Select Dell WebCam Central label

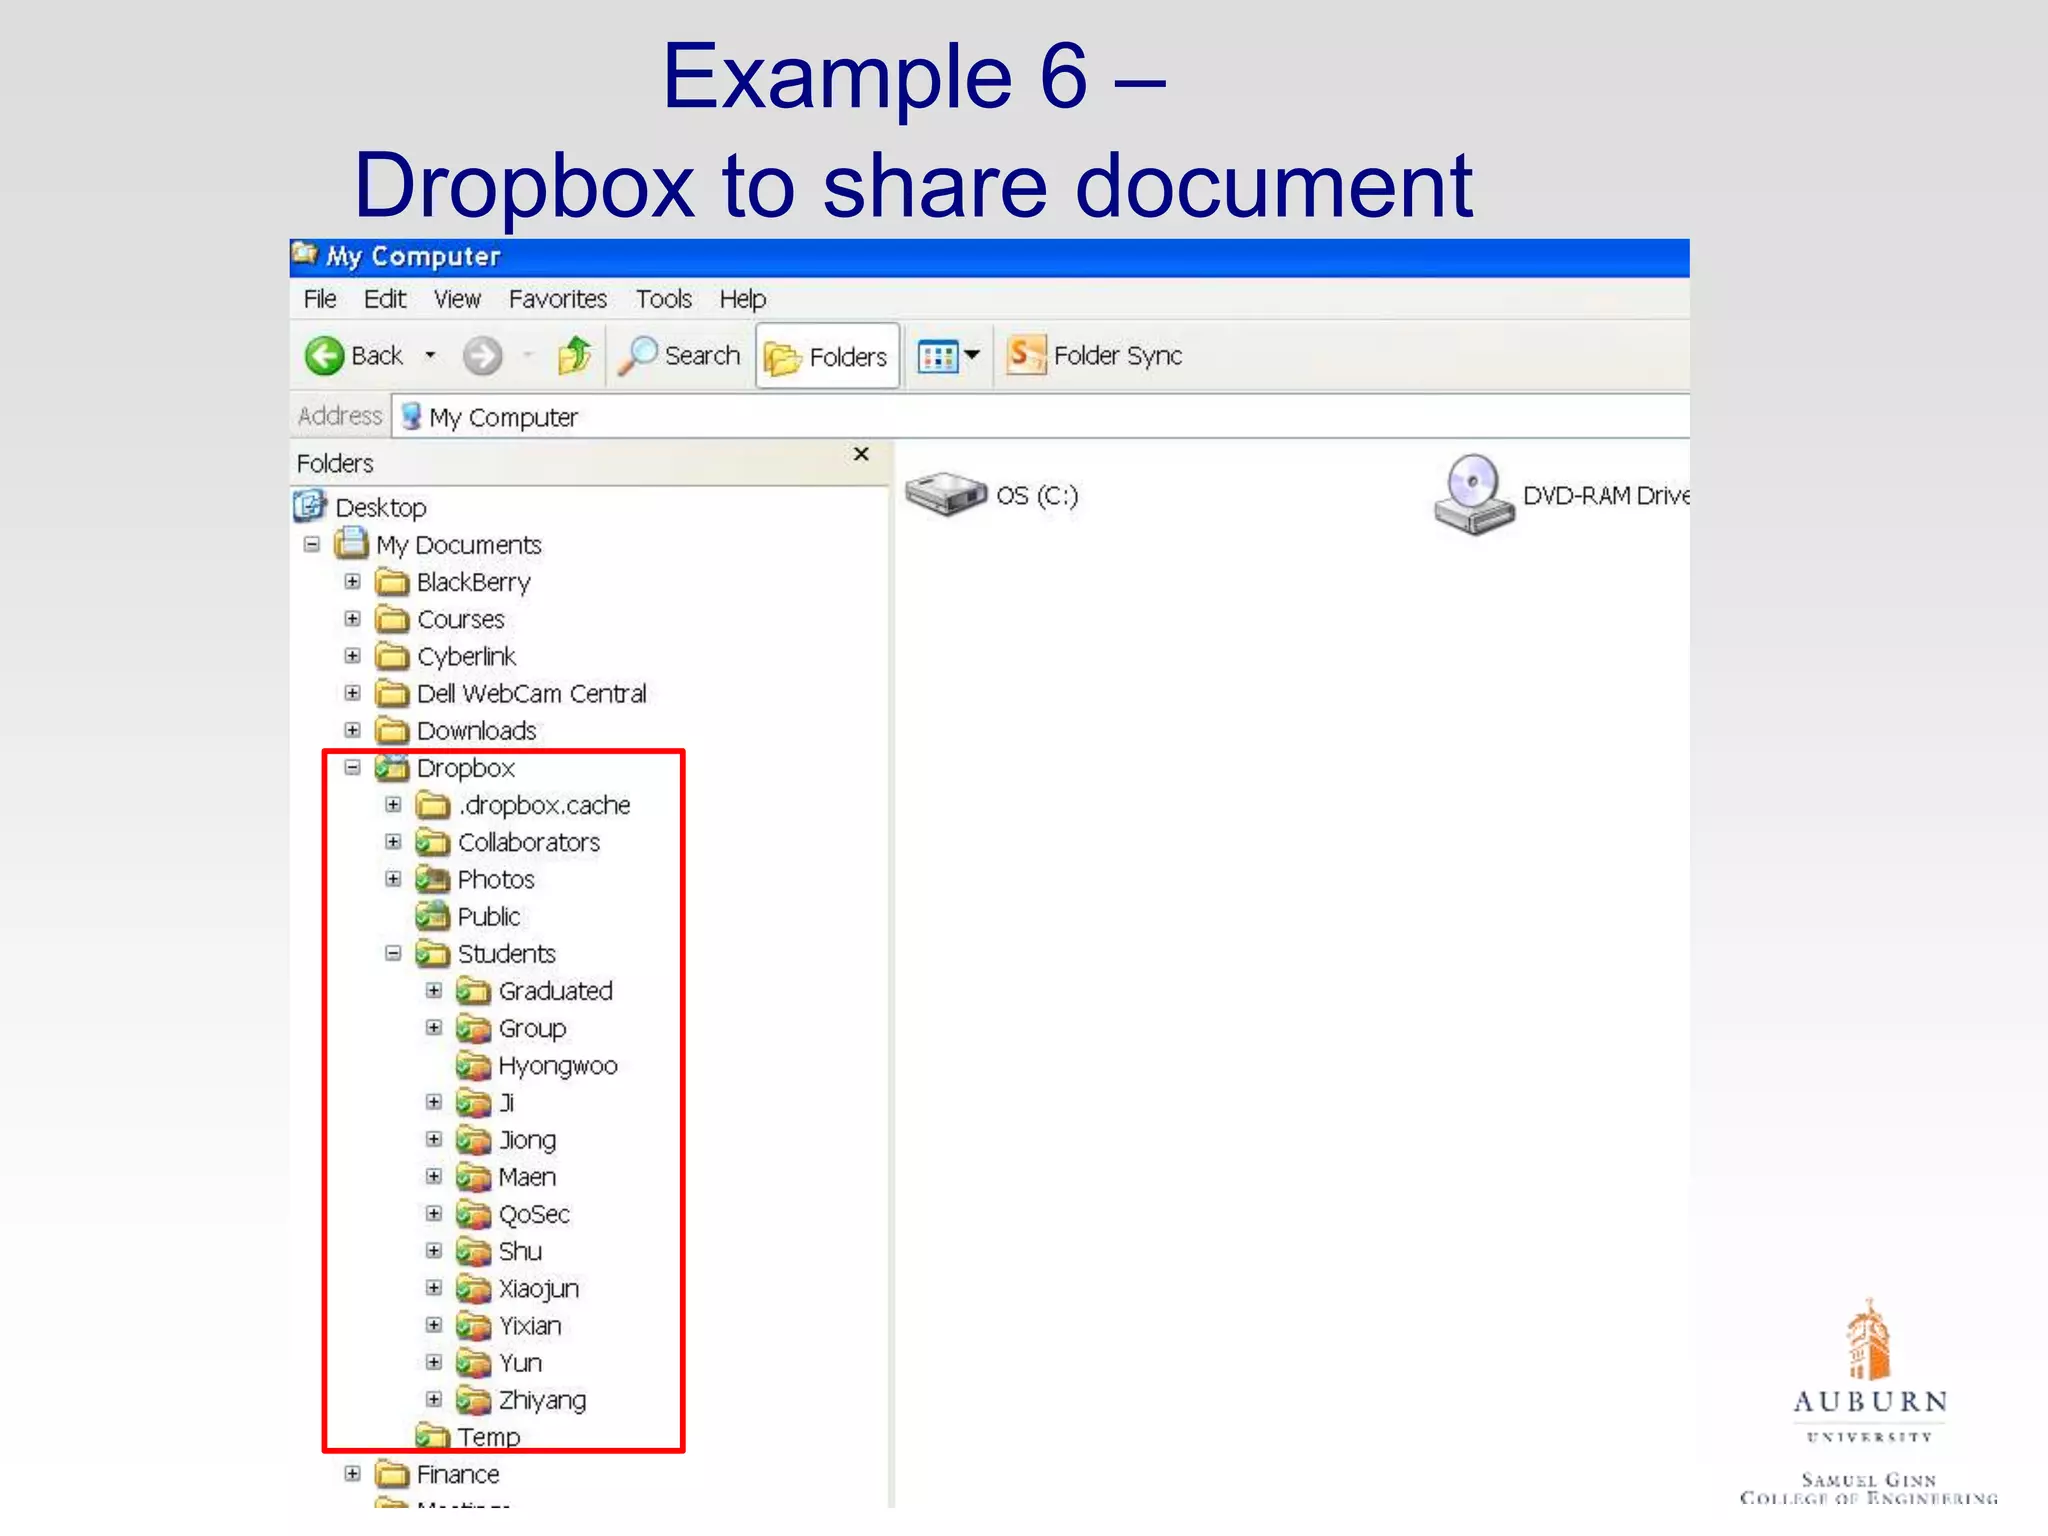532,694
